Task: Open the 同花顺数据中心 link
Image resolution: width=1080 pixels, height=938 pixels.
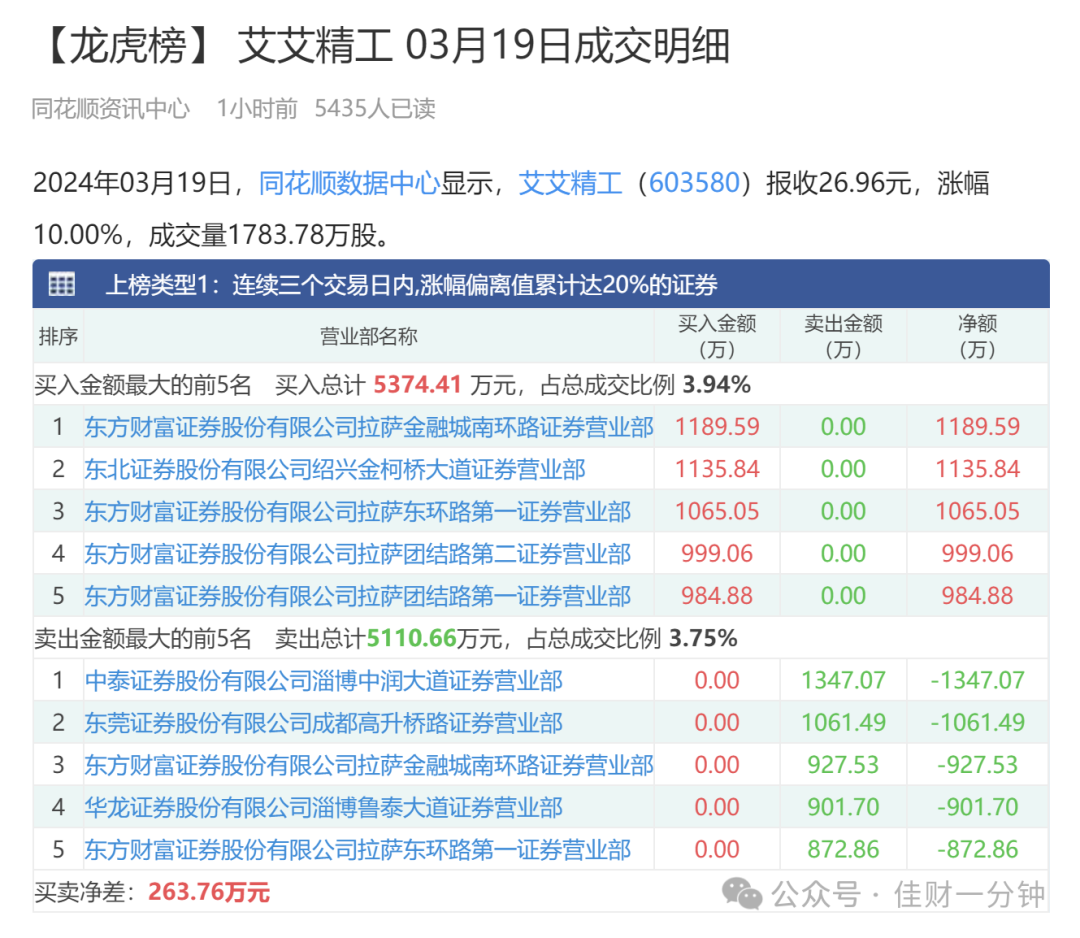Action: (x=349, y=183)
